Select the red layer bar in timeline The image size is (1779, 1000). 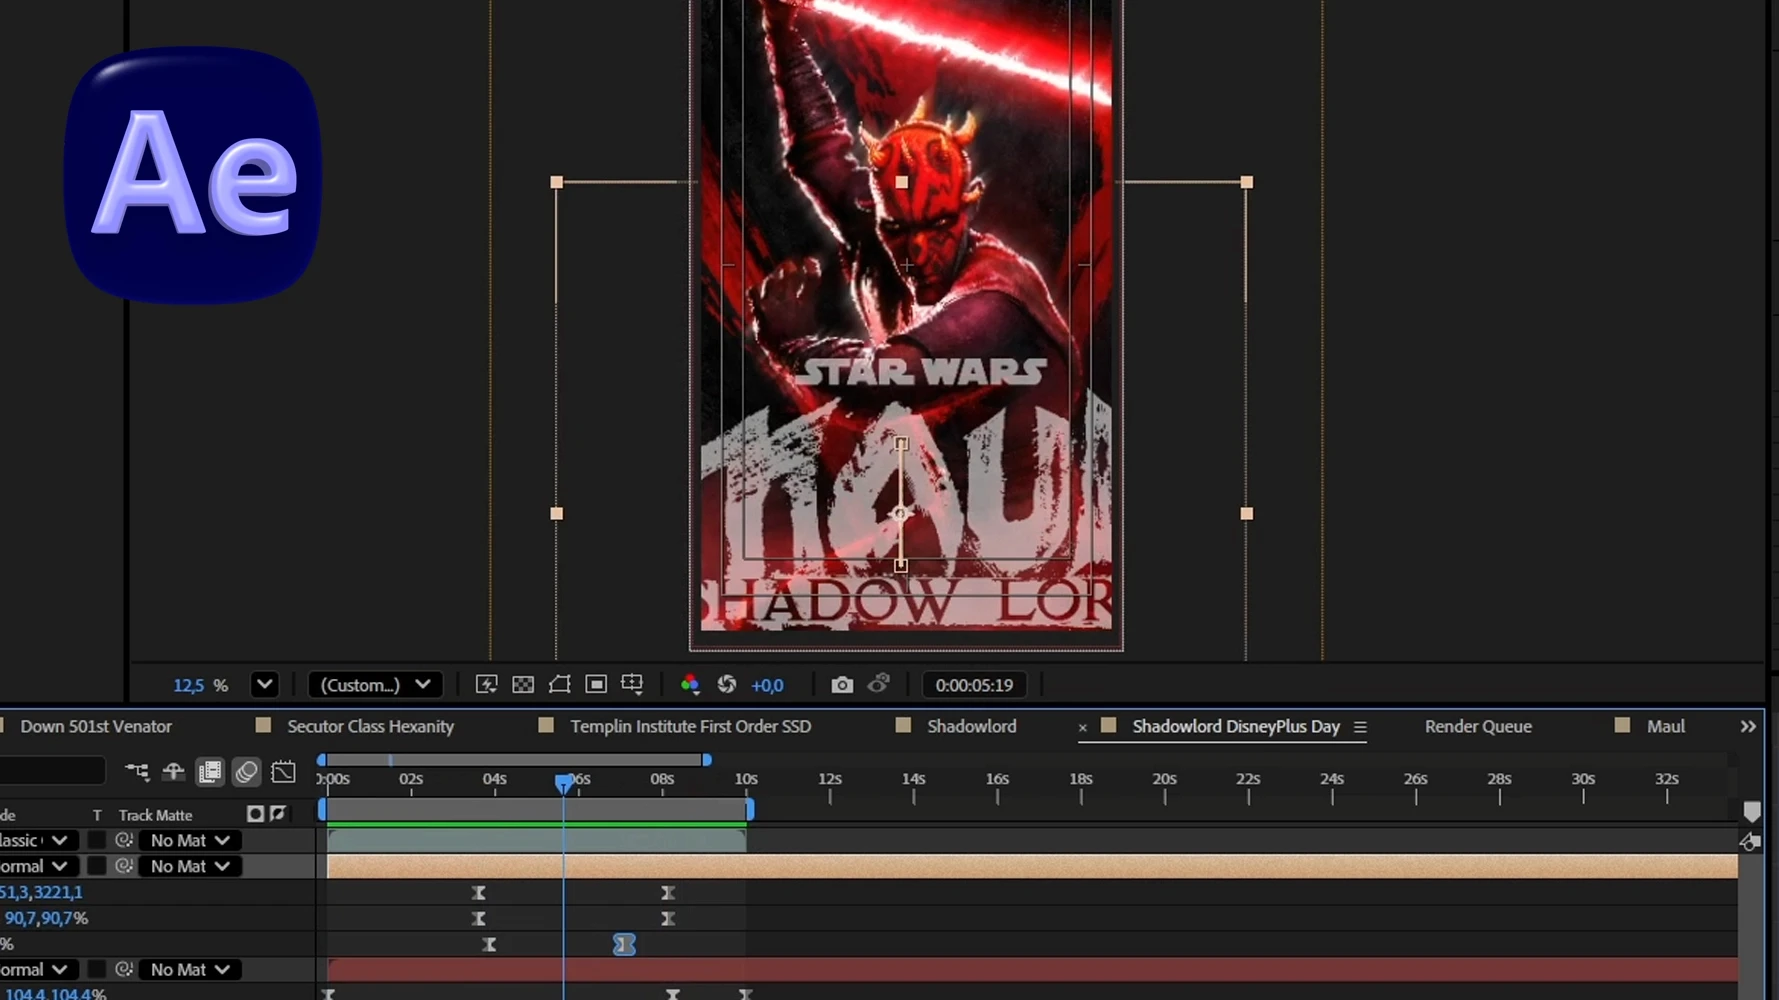pos(1032,969)
